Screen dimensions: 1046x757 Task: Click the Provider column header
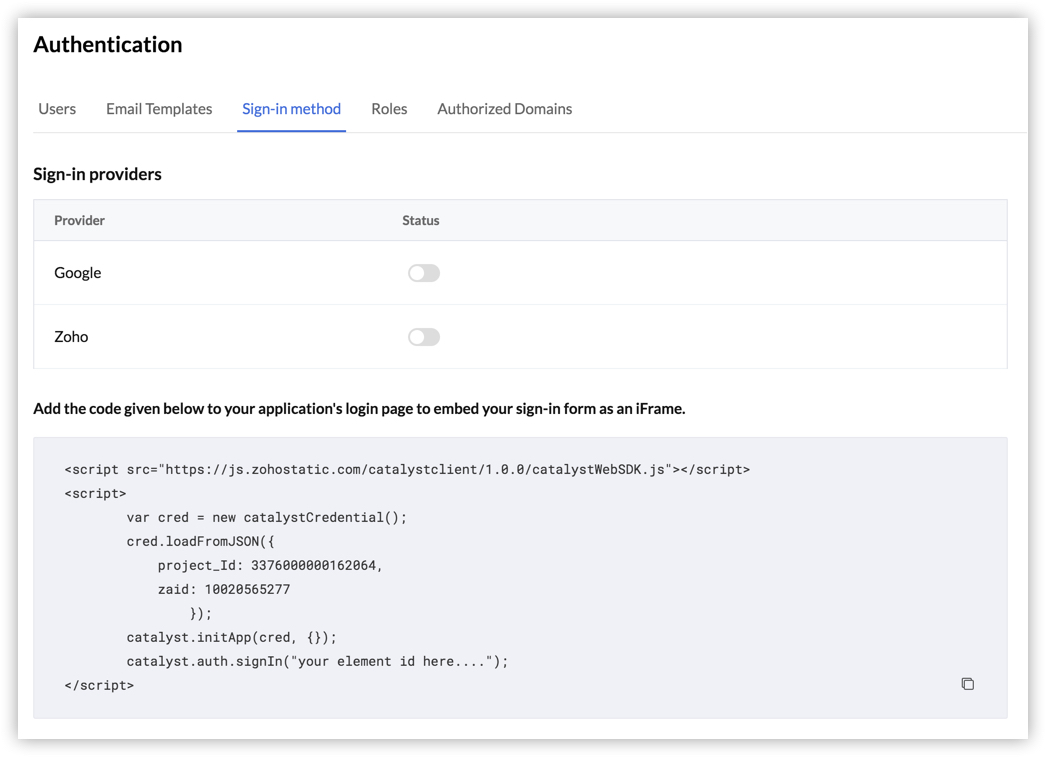point(79,220)
